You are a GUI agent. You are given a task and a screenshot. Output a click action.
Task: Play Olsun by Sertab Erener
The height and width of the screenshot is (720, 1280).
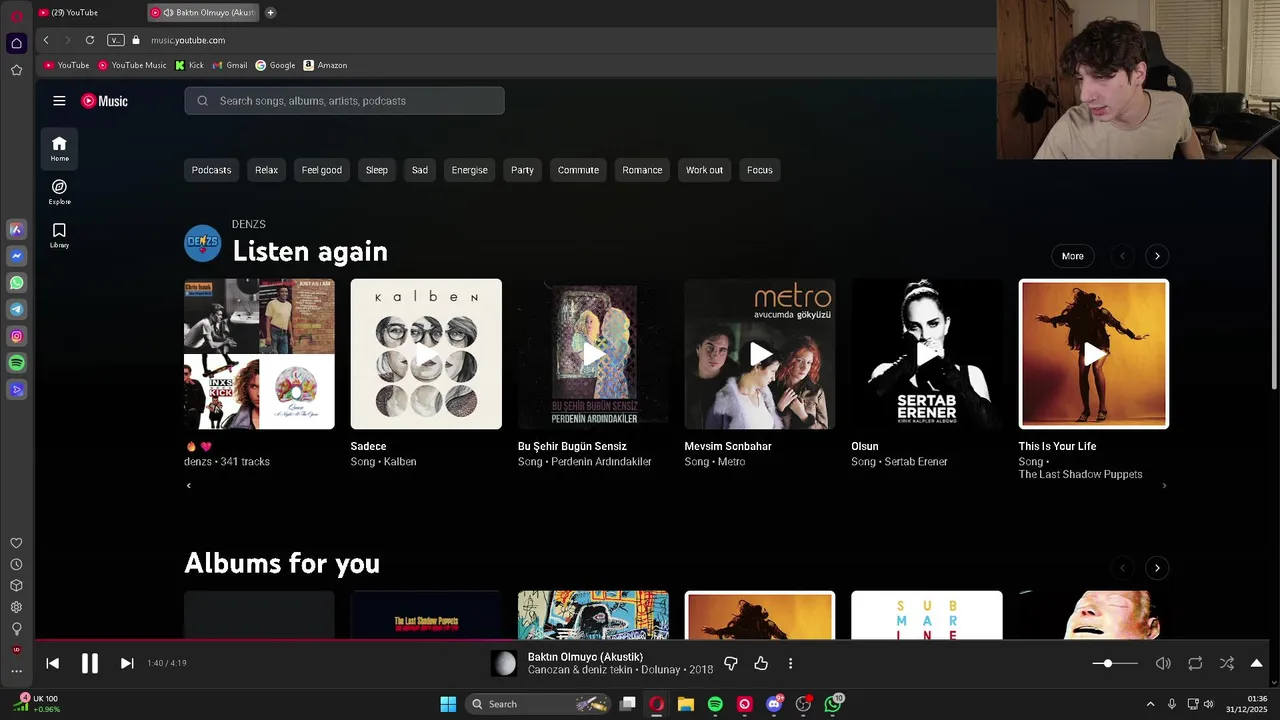click(x=927, y=354)
